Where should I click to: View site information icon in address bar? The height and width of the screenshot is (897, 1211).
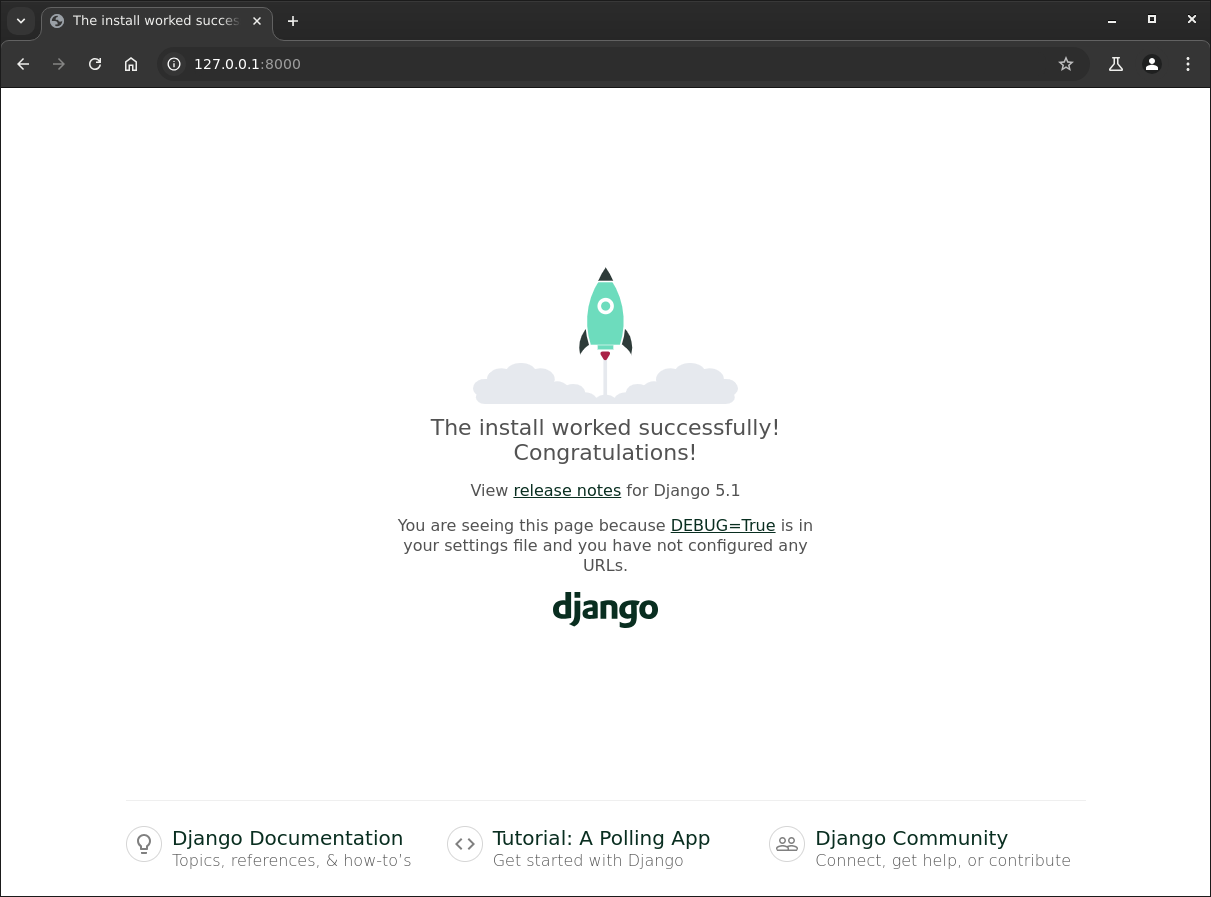[174, 64]
